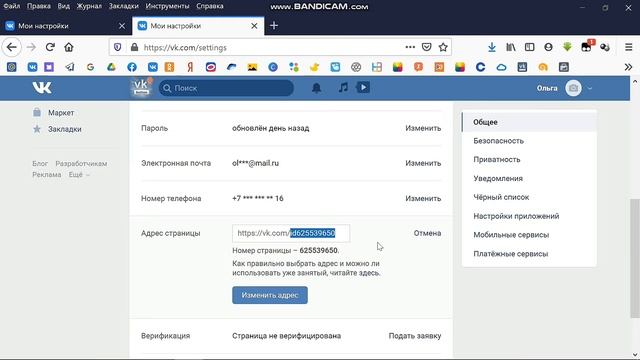
Task: Expand the Ещё footer dropdown
Action: point(79,175)
